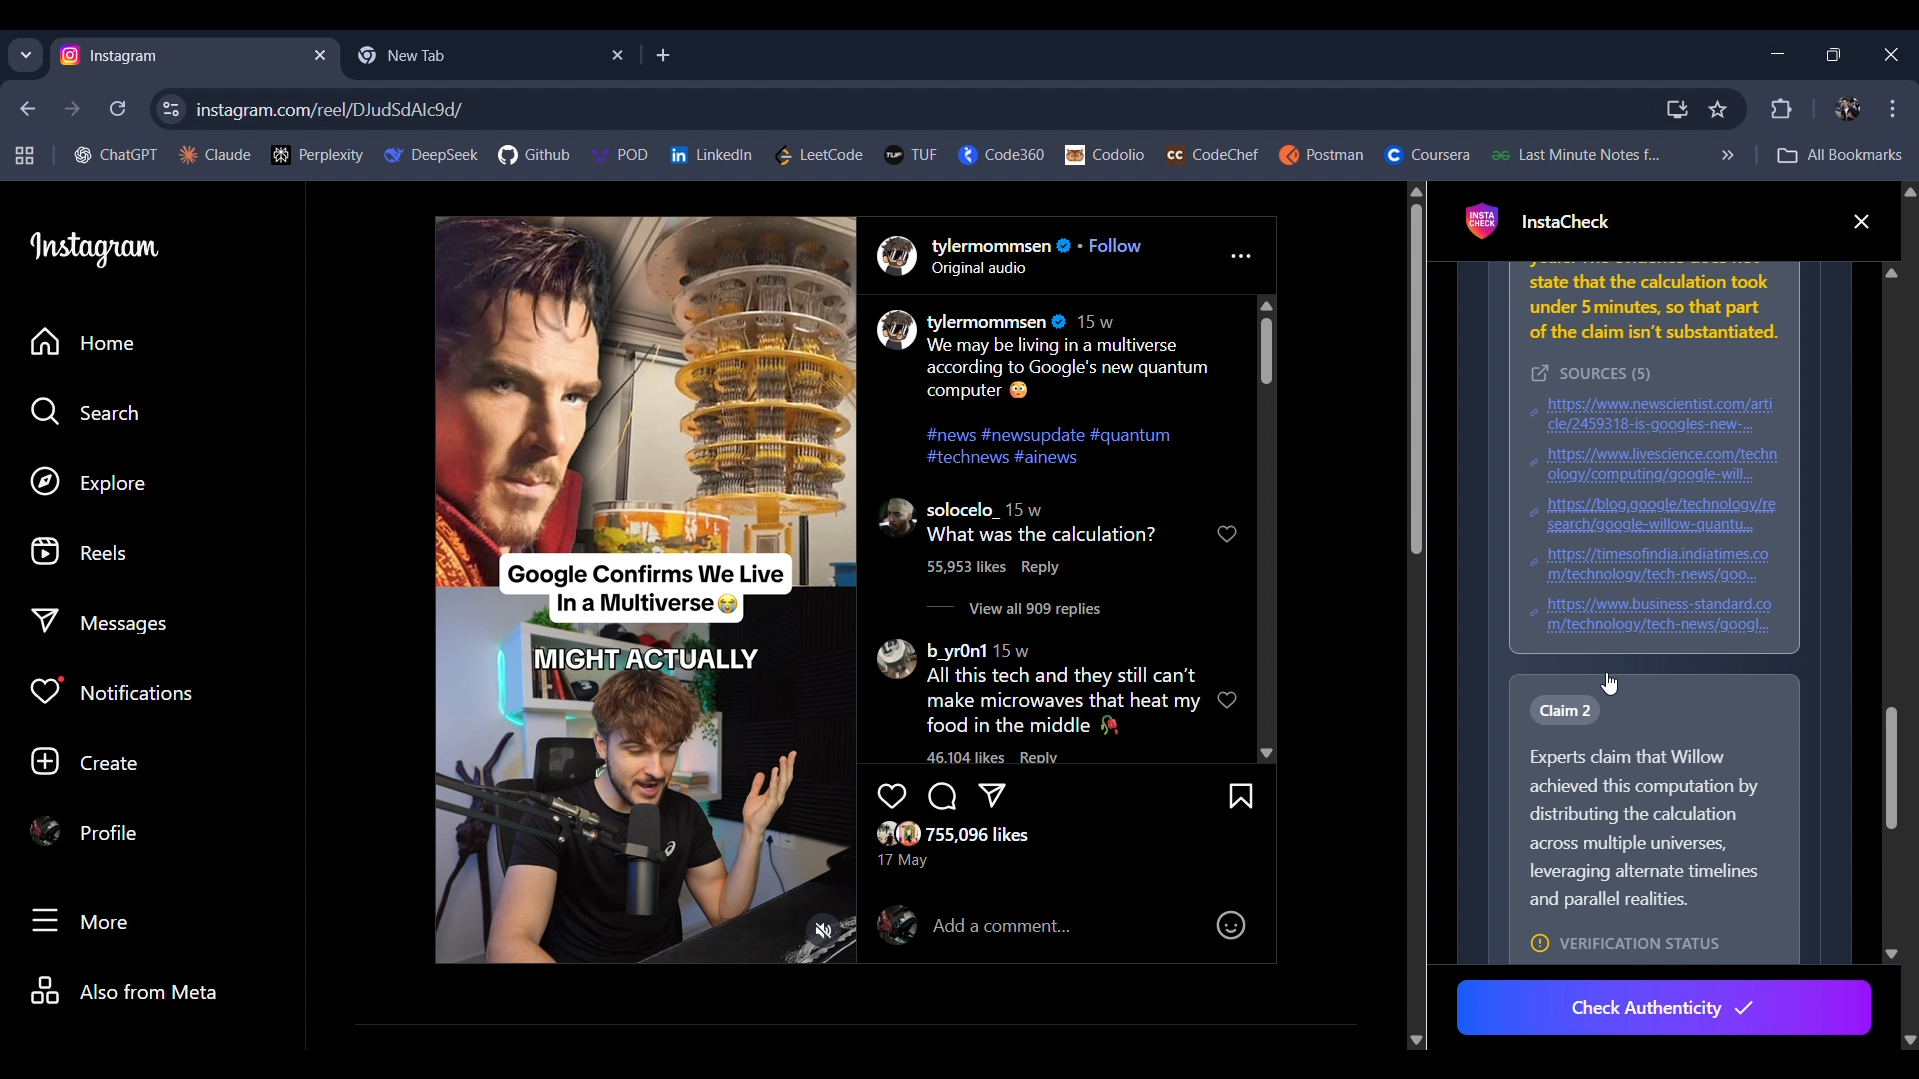The height and width of the screenshot is (1079, 1919).
Task: Go back to the previous page
Action: pyautogui.click(x=28, y=109)
